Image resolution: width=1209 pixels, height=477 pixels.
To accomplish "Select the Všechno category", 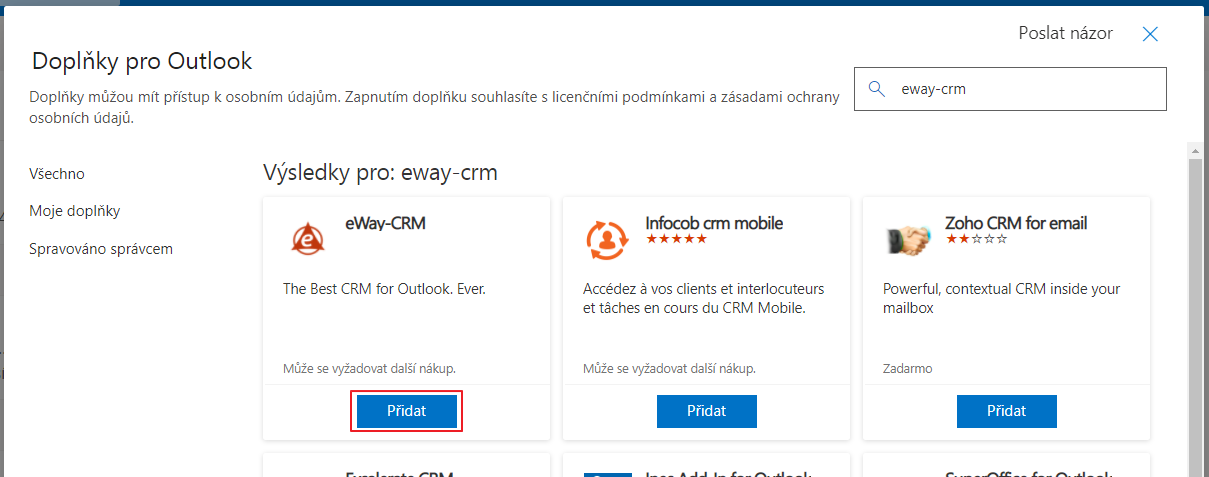I will click(57, 173).
